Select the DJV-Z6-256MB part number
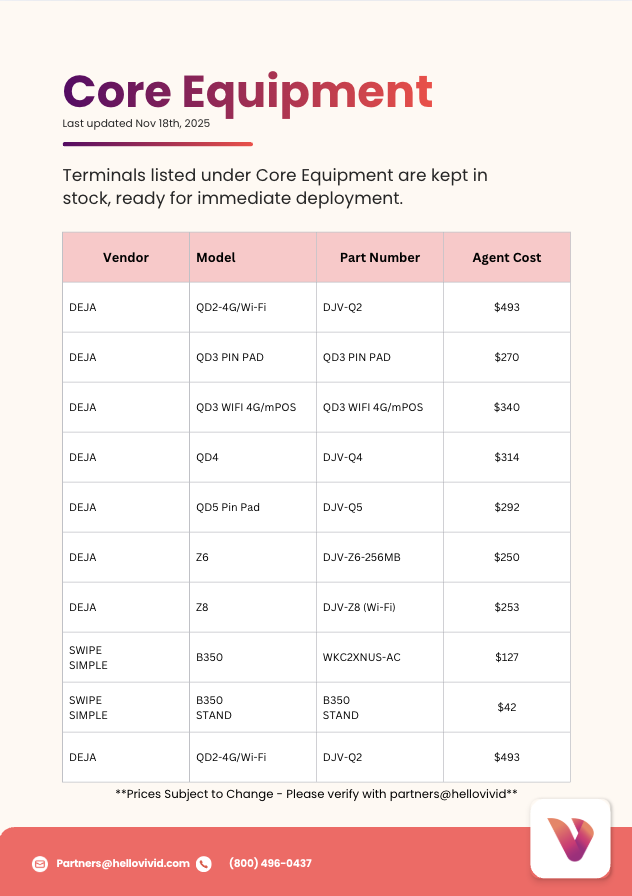The height and width of the screenshot is (896, 632). [x=362, y=557]
